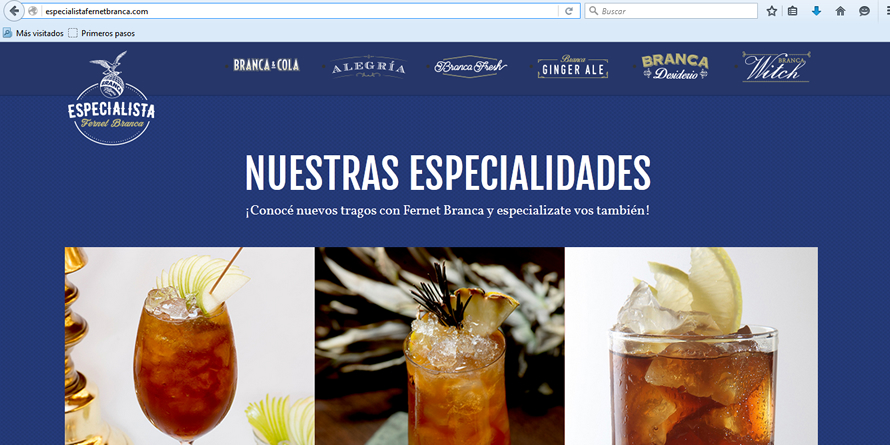
Task: Open the downloads arrow icon
Action: [x=816, y=11]
